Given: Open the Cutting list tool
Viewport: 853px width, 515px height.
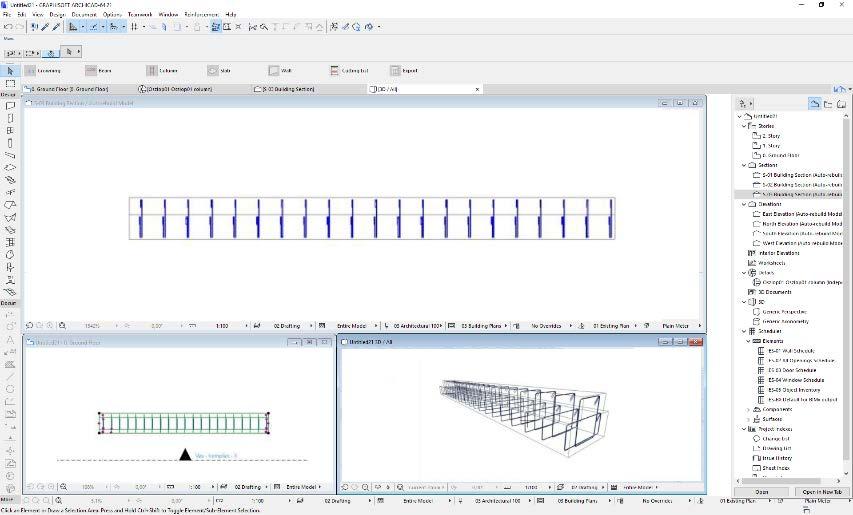Looking at the screenshot, I should [349, 71].
